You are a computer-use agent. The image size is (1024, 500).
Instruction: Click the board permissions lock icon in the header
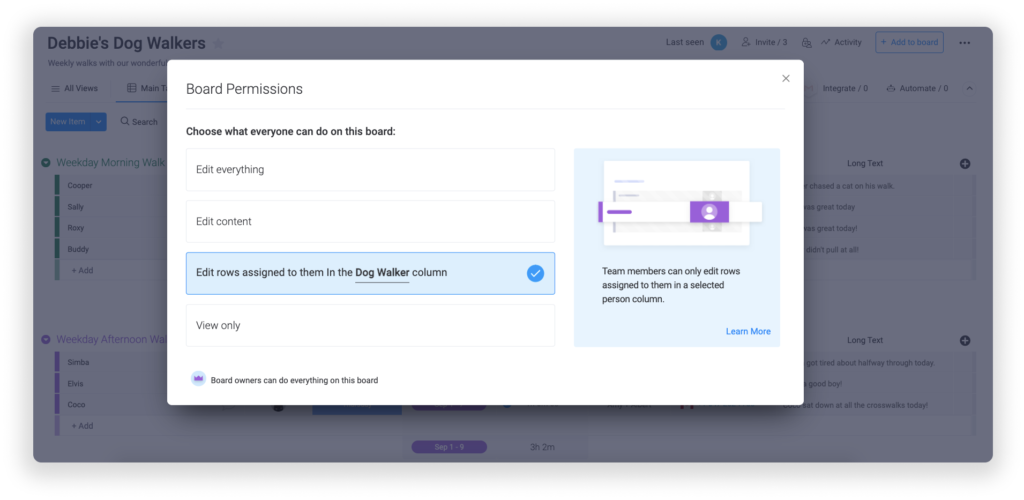coord(806,43)
